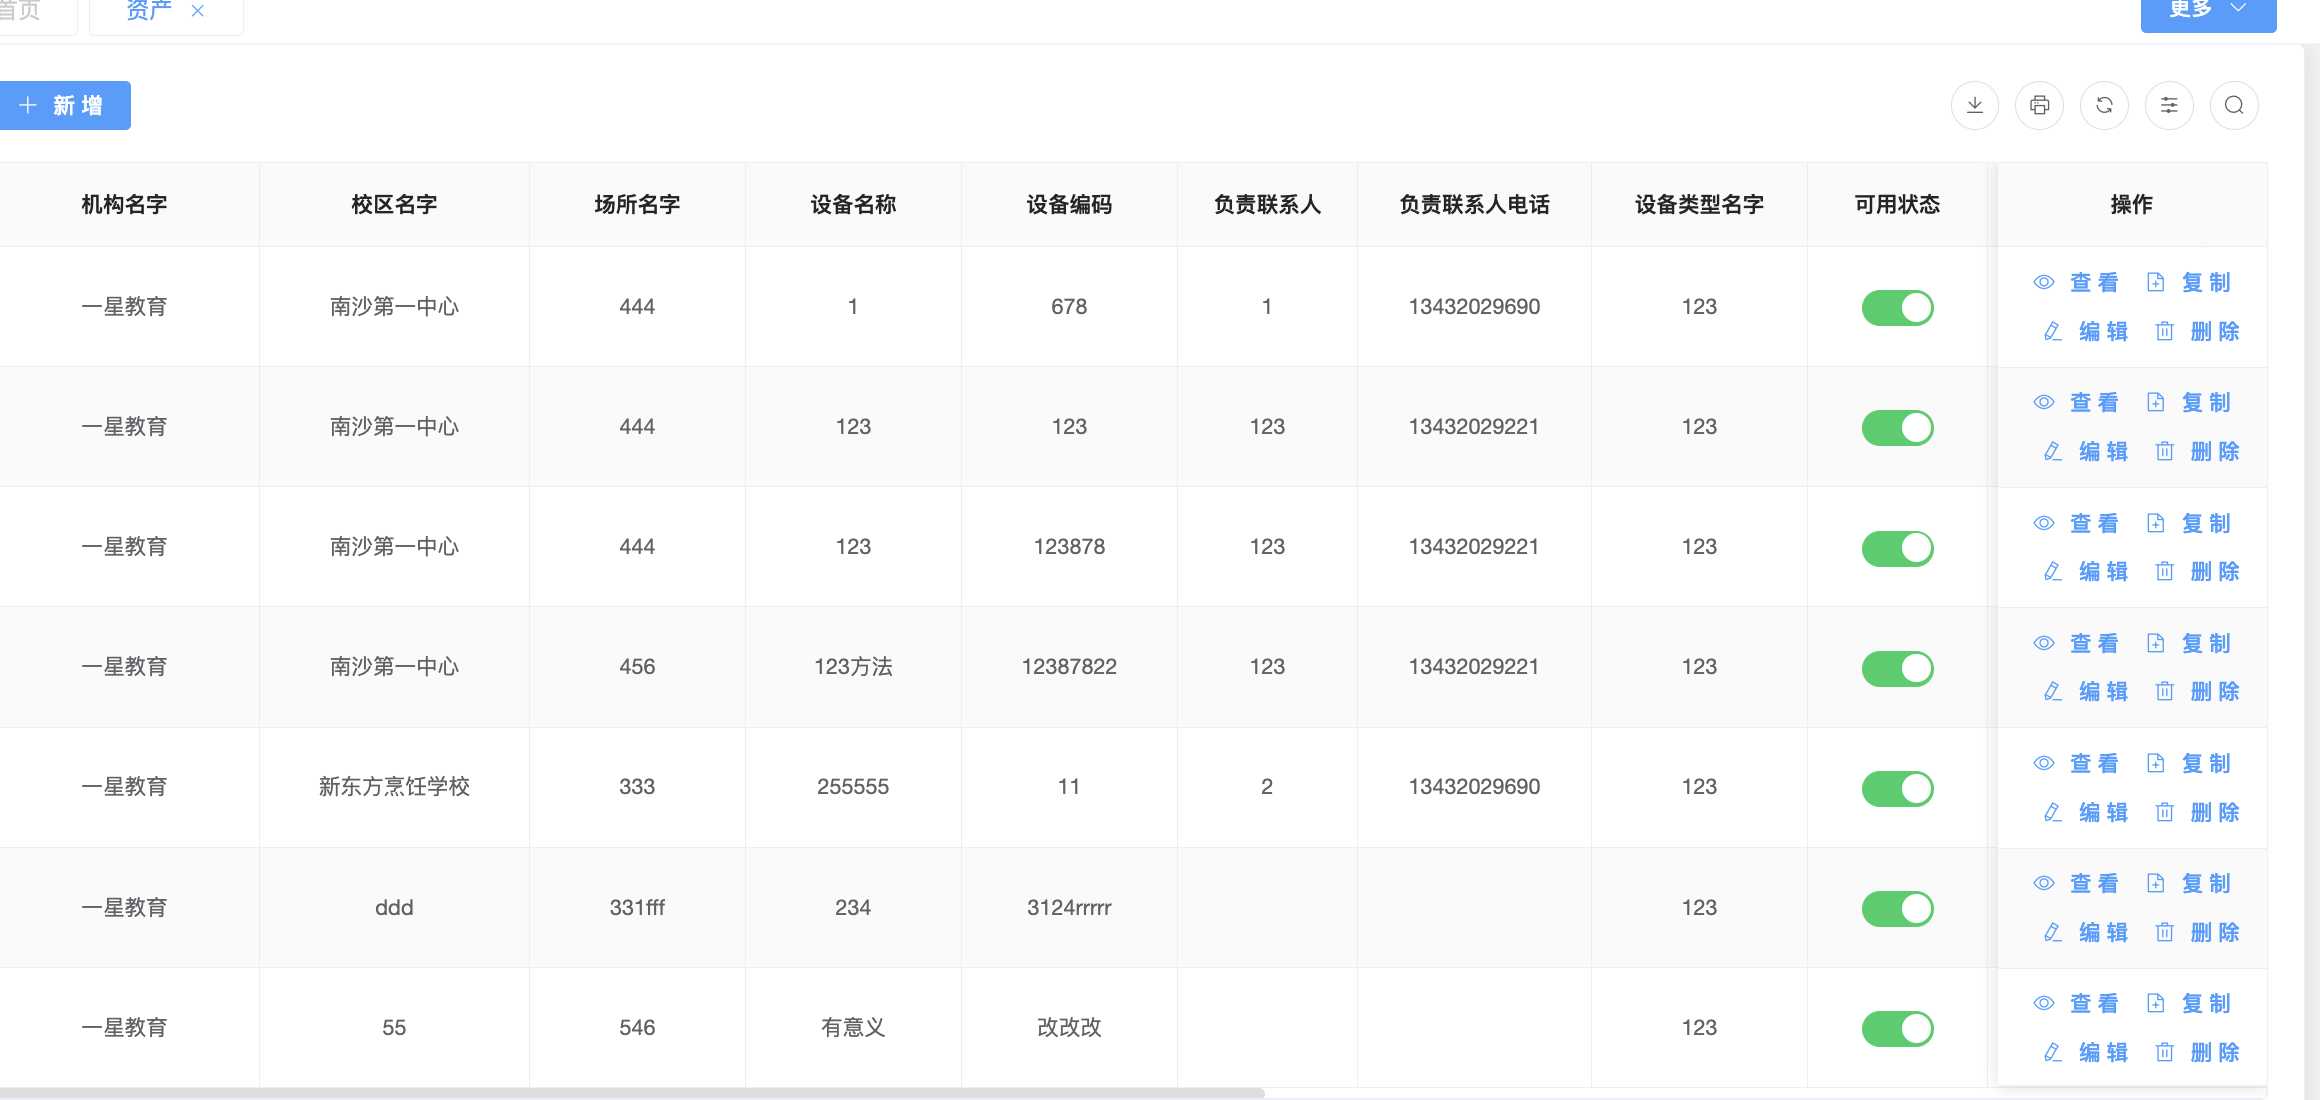
Task: Copy the row with device code 678
Action: point(2189,283)
